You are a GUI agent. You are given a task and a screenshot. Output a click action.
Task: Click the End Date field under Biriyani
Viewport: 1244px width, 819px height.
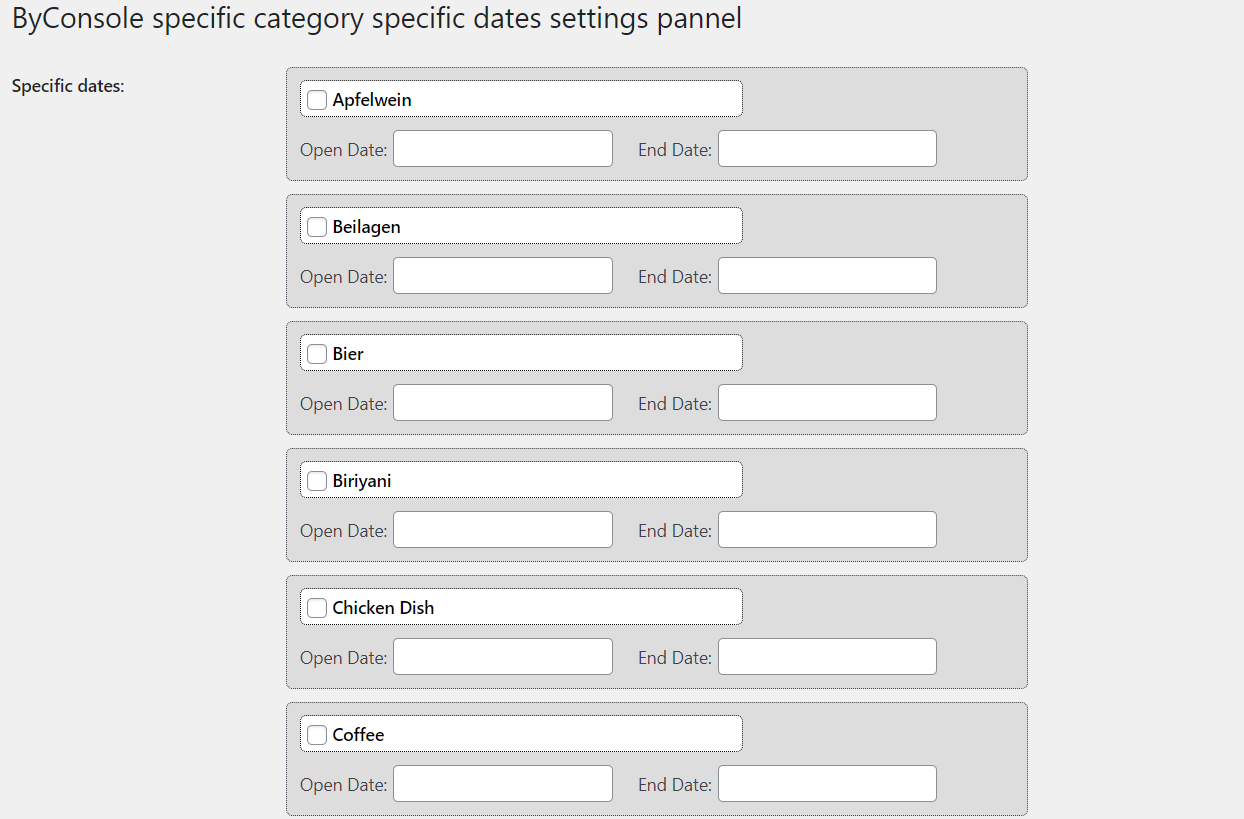coord(827,529)
